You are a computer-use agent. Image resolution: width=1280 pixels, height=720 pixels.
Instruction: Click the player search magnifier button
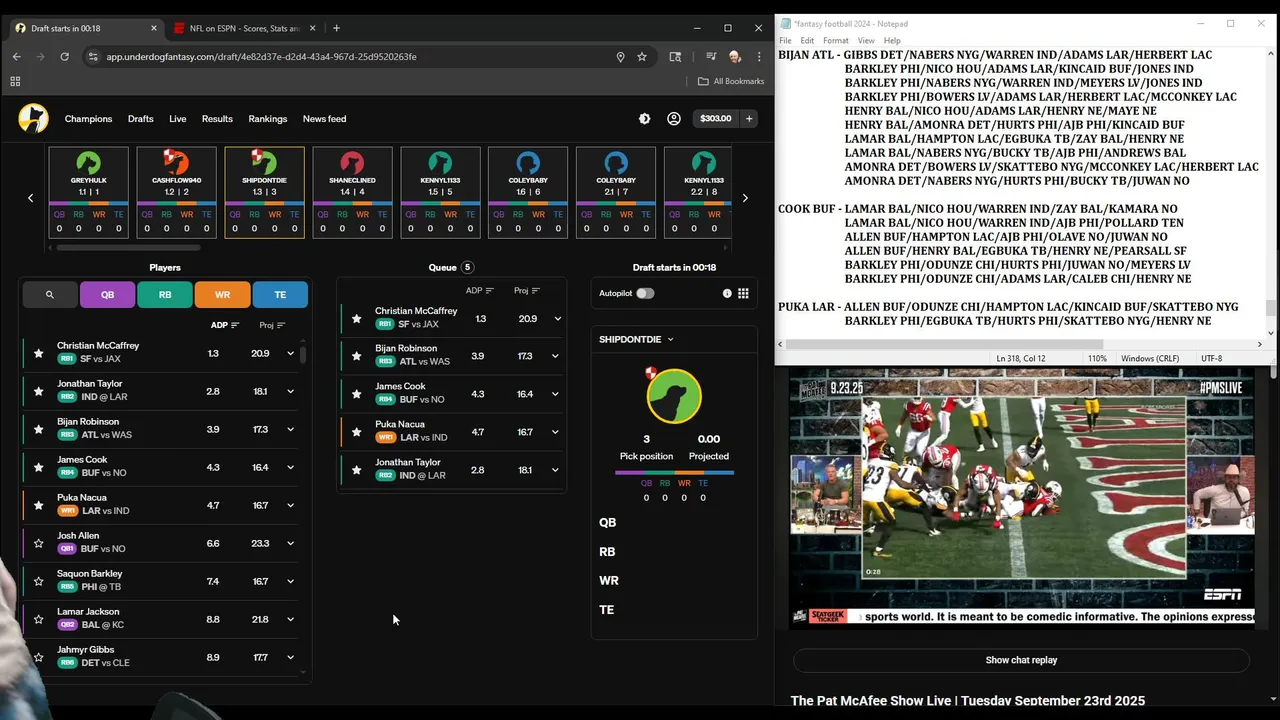(x=49, y=295)
